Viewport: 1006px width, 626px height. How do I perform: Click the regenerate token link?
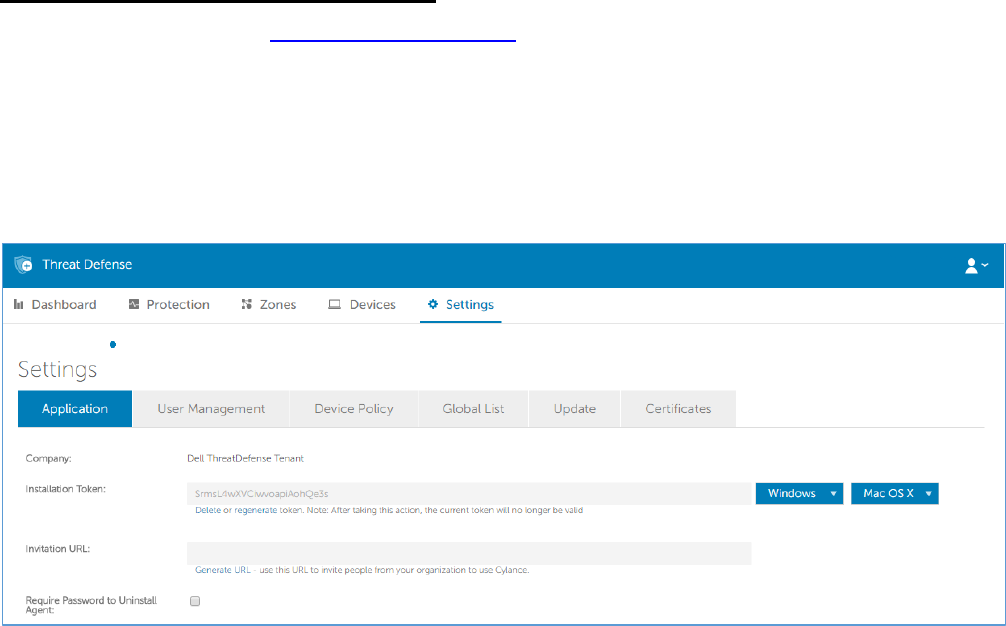(256, 511)
